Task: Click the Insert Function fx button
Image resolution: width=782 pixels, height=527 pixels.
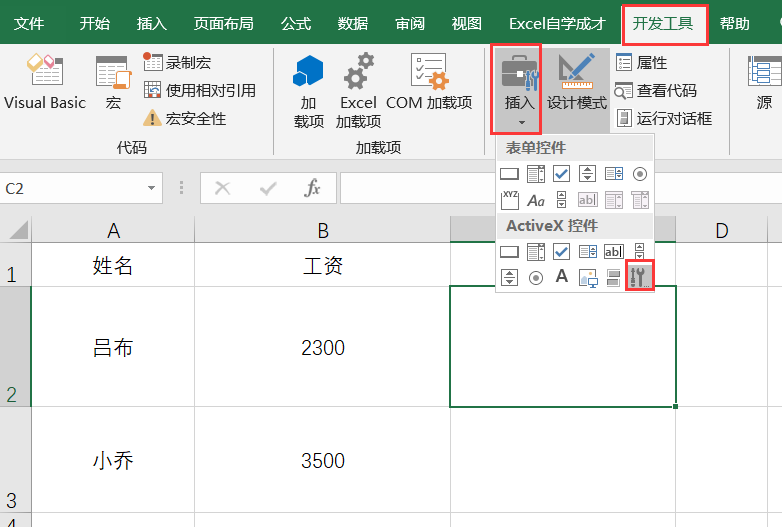Action: [312, 188]
